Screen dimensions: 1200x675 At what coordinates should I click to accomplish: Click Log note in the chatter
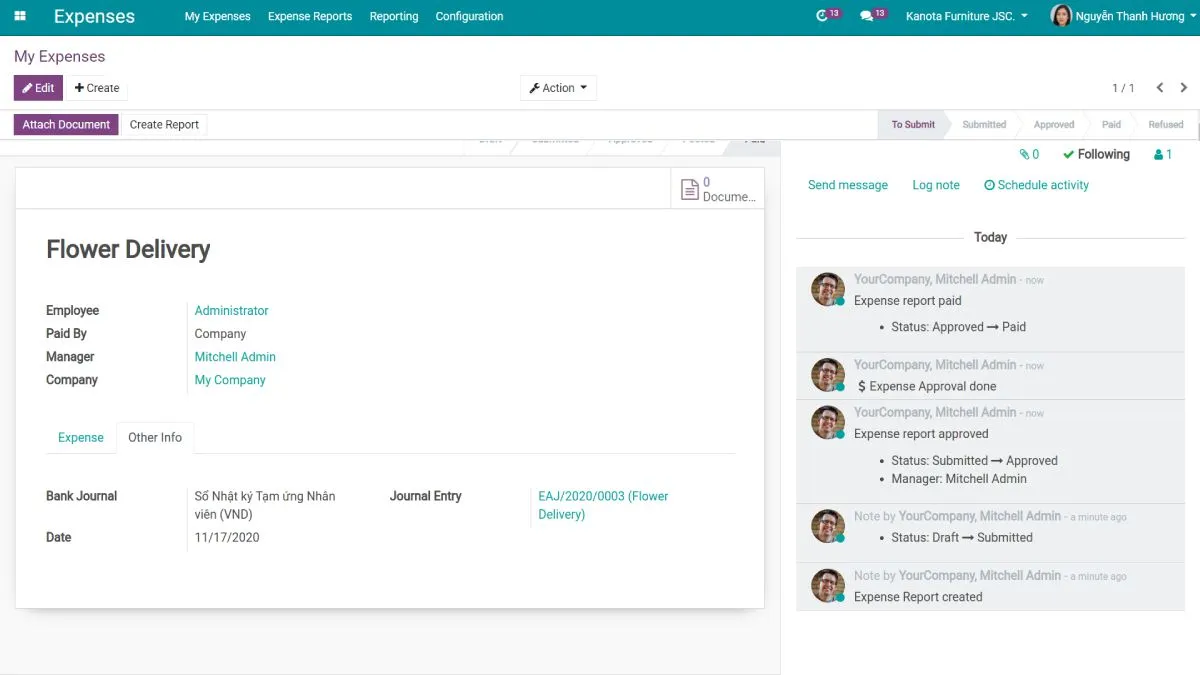[936, 185]
